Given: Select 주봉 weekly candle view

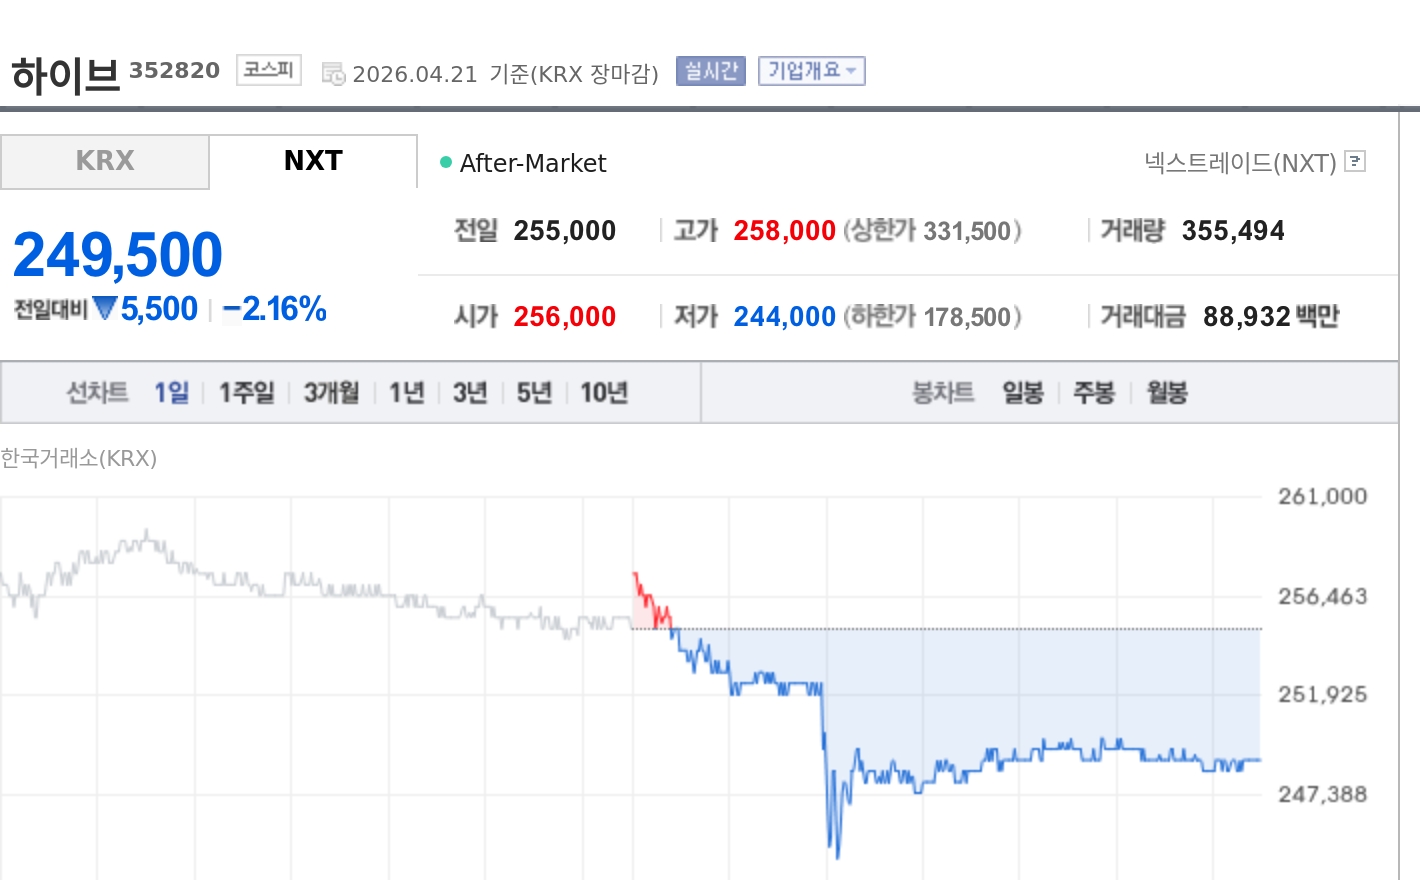Looking at the screenshot, I should [1094, 393].
